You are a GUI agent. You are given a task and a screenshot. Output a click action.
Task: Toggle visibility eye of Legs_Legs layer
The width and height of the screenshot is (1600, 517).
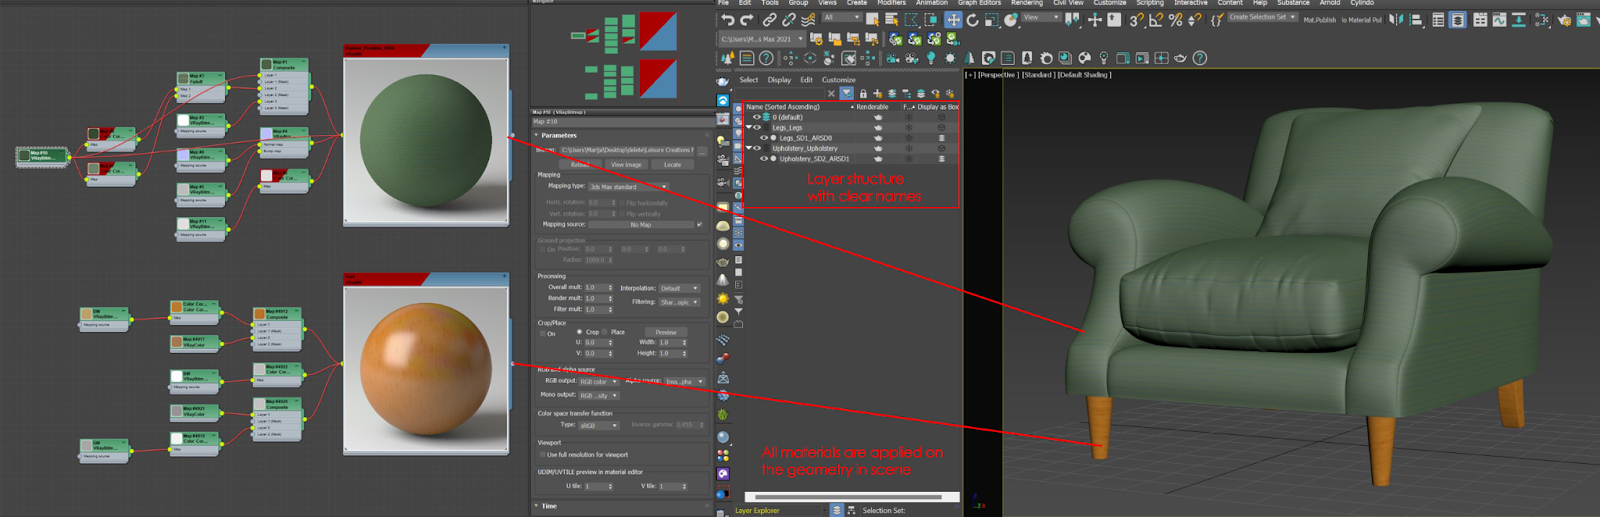757,127
